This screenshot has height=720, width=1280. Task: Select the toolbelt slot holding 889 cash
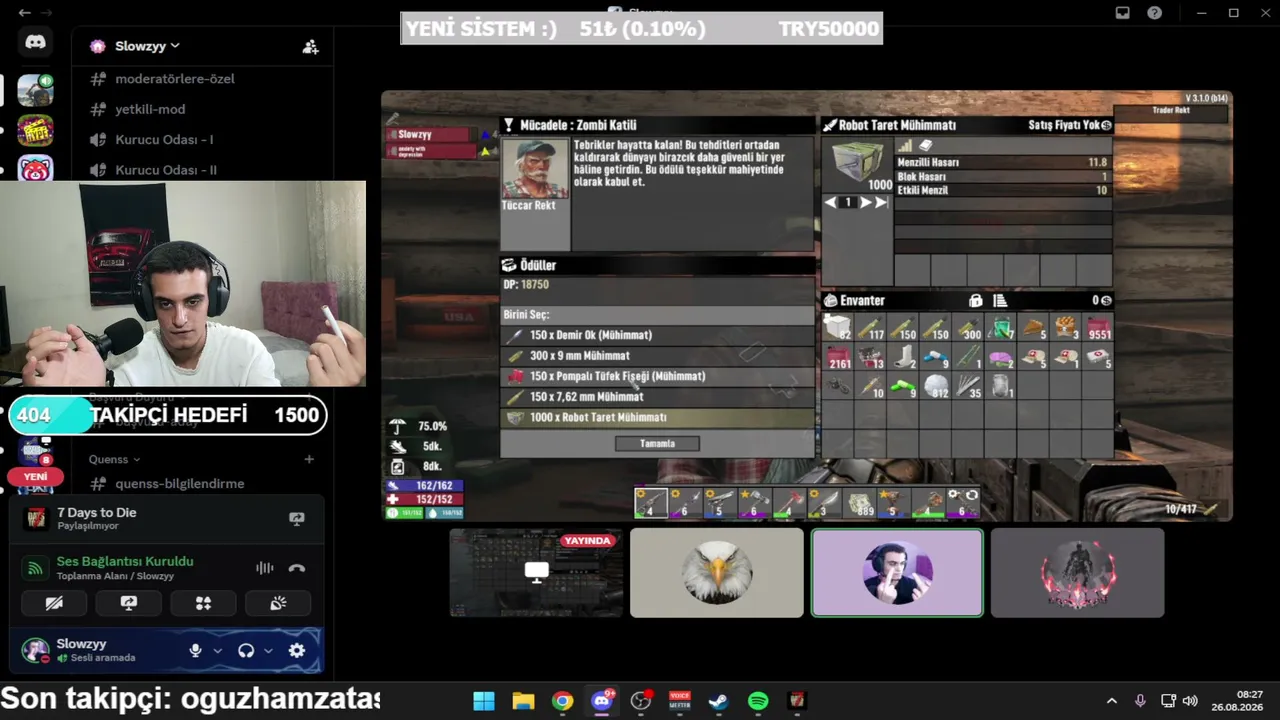(860, 503)
